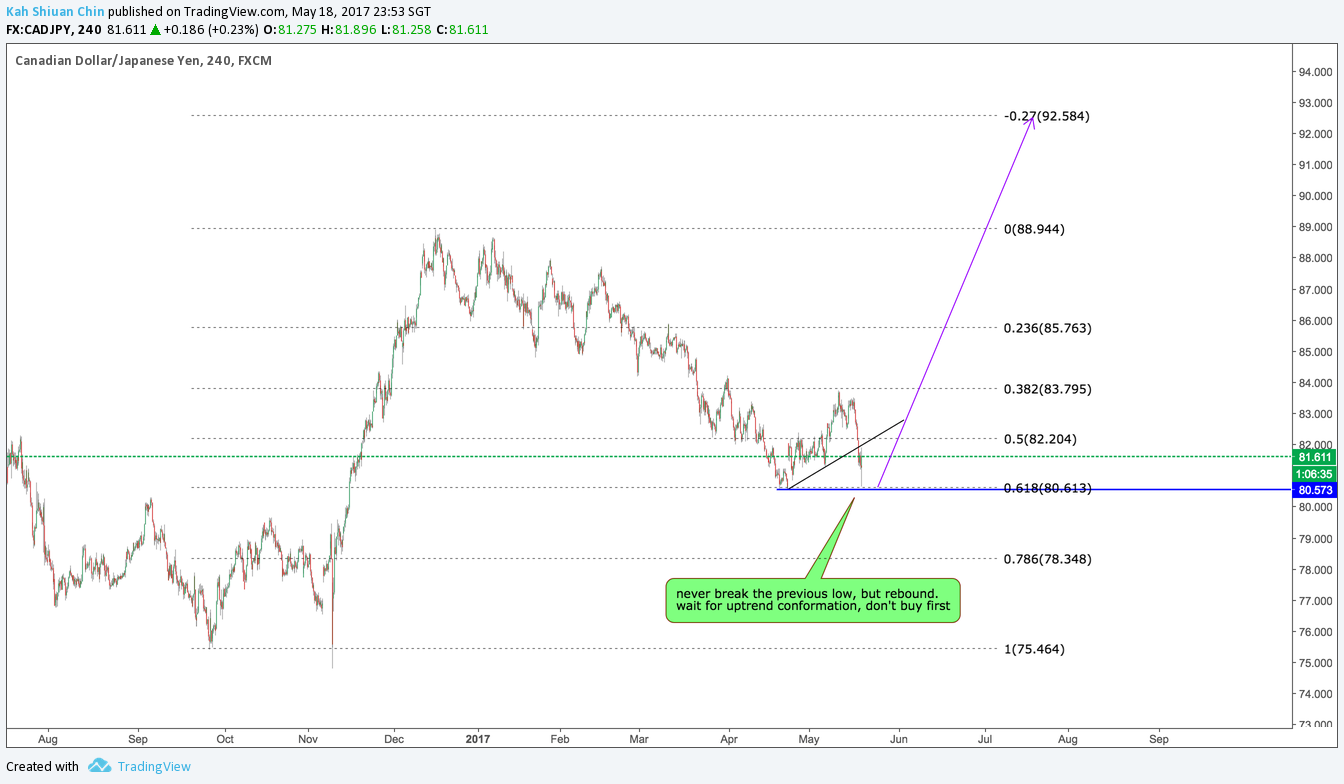
Task: Click the green callout note about previous low
Action: [813, 600]
